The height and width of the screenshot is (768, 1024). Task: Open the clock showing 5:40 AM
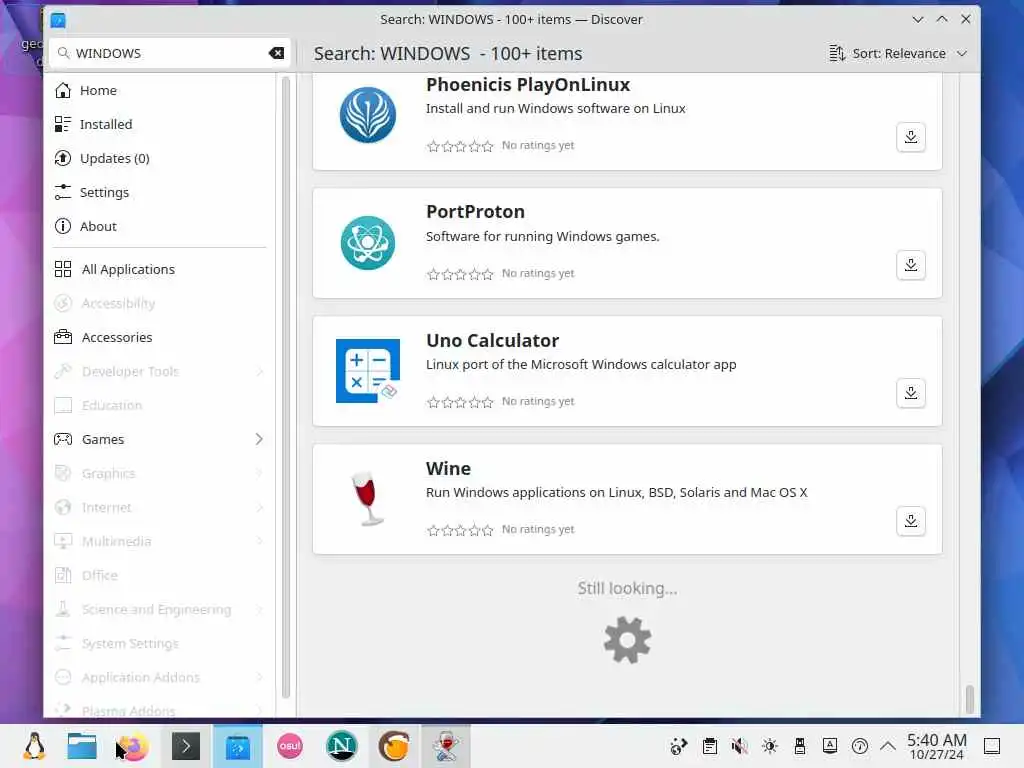(x=936, y=746)
